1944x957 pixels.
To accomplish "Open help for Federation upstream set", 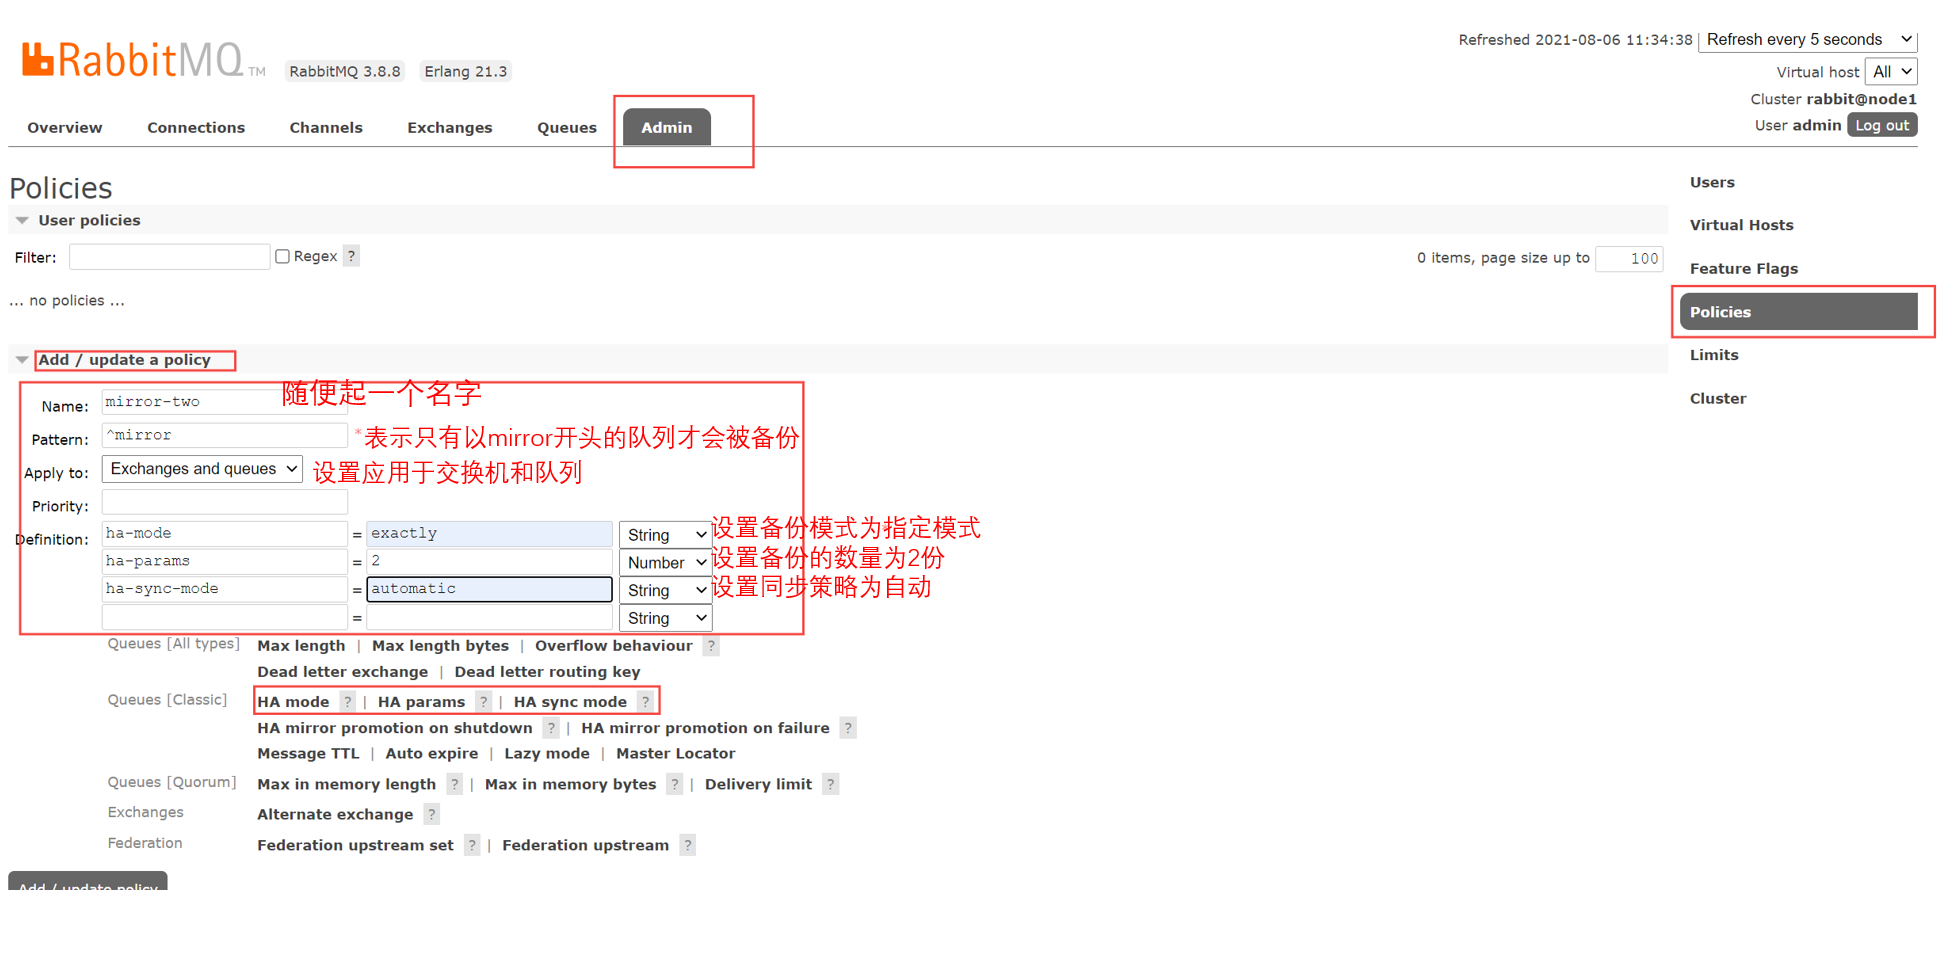I will [472, 845].
